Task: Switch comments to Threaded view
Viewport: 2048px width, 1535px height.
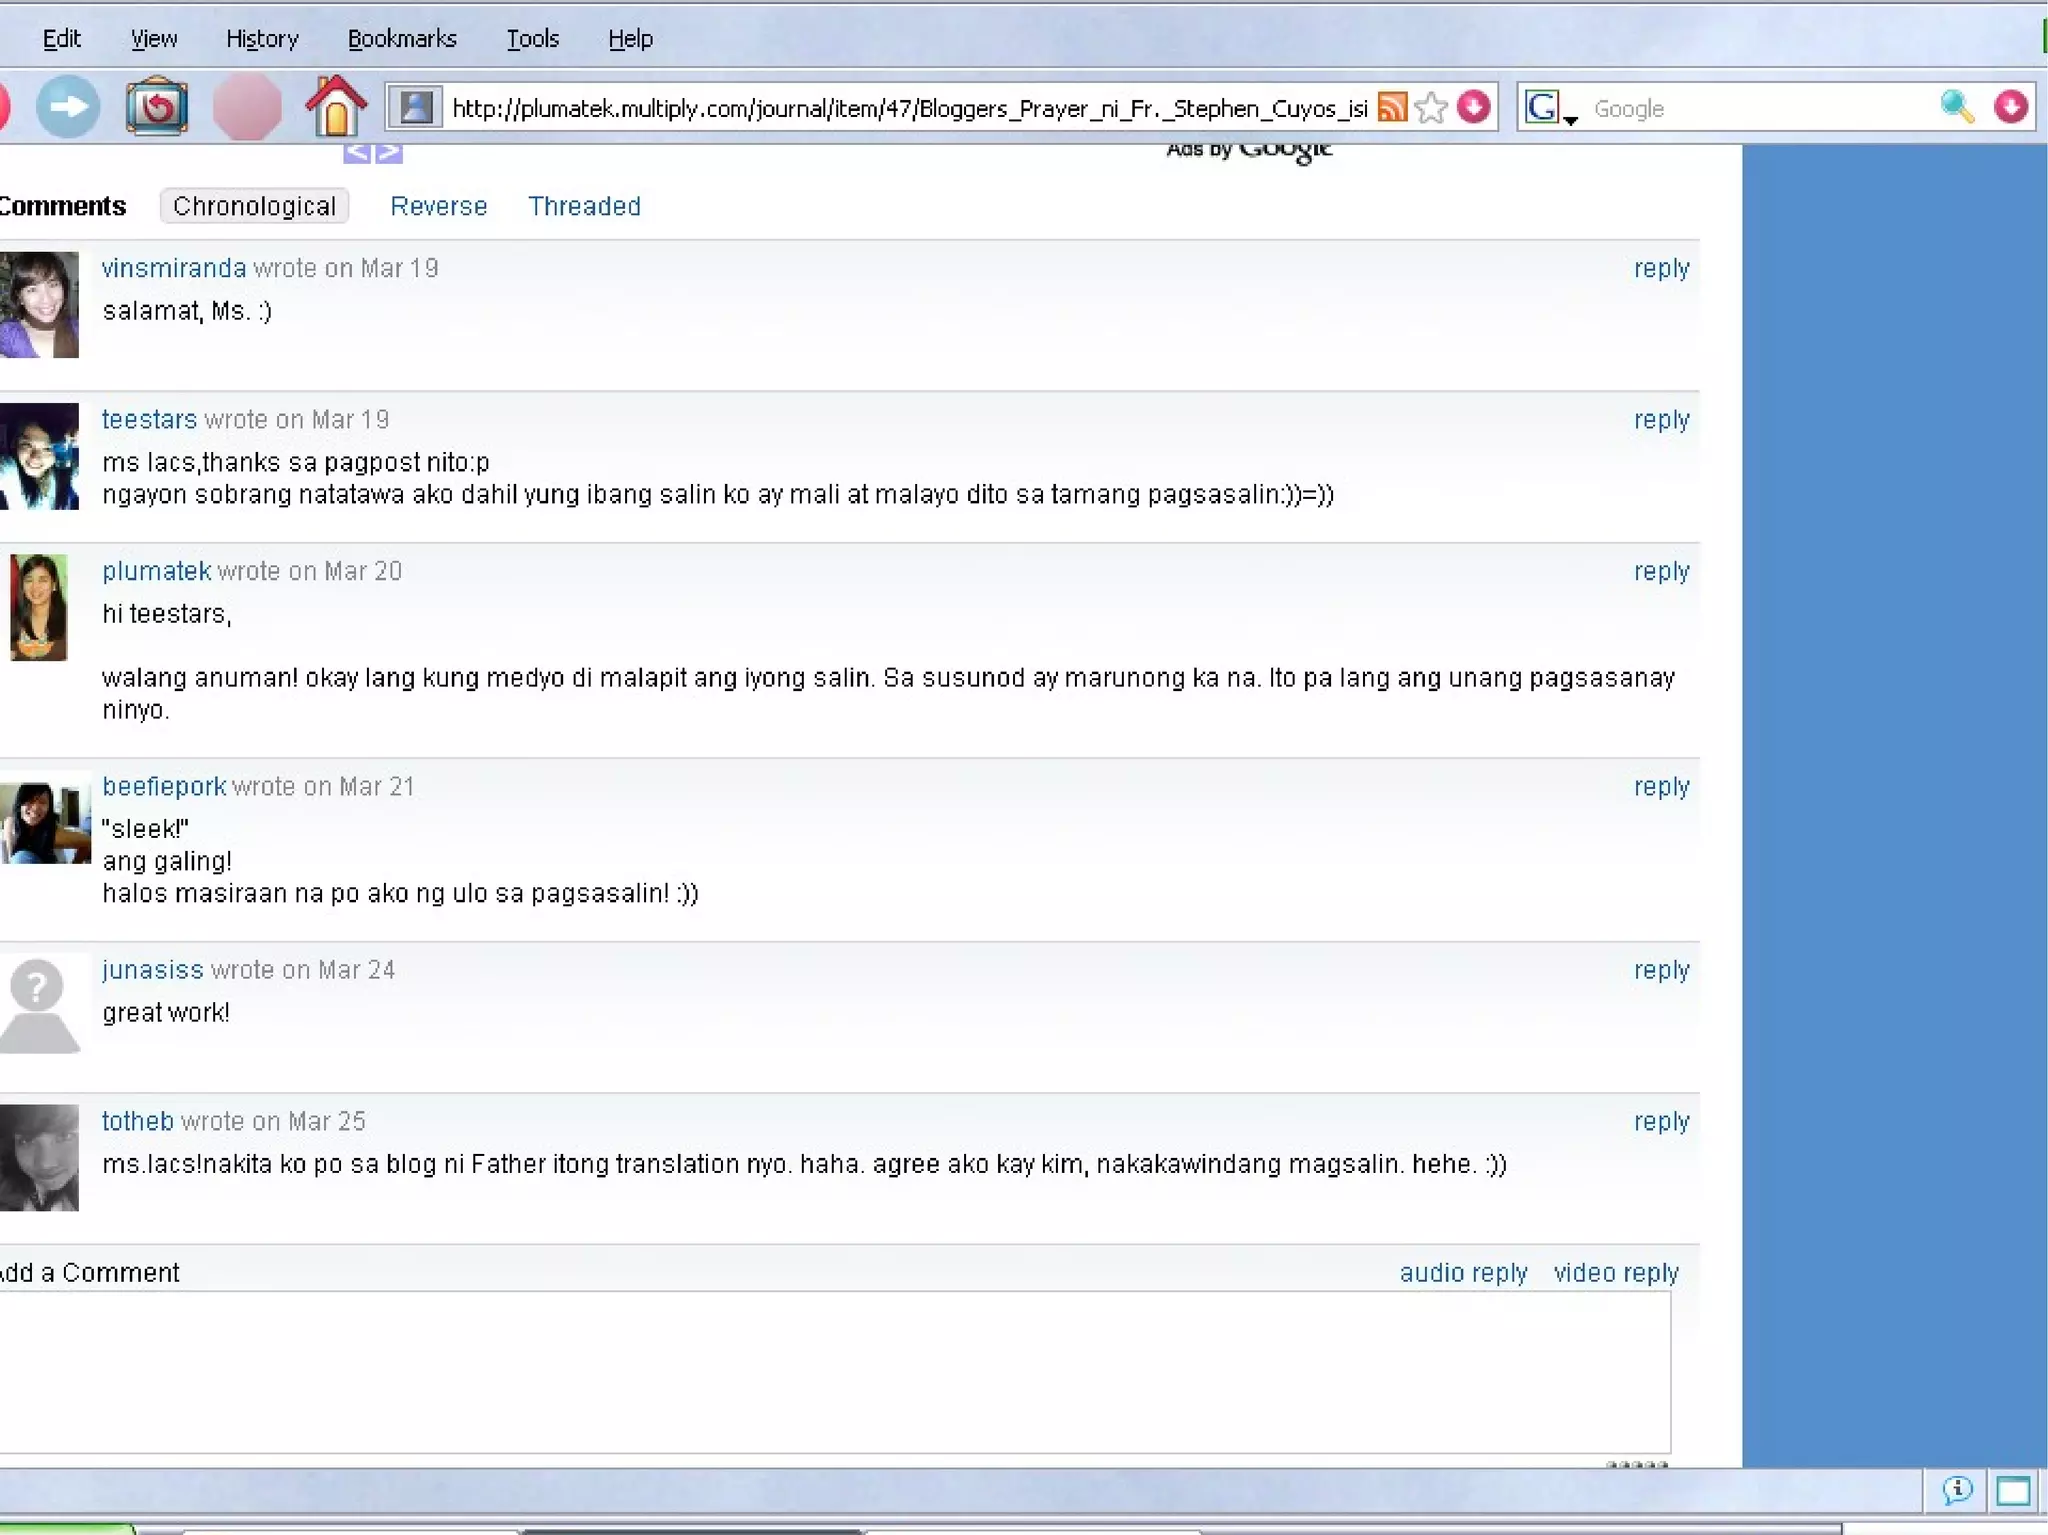Action: pos(584,206)
